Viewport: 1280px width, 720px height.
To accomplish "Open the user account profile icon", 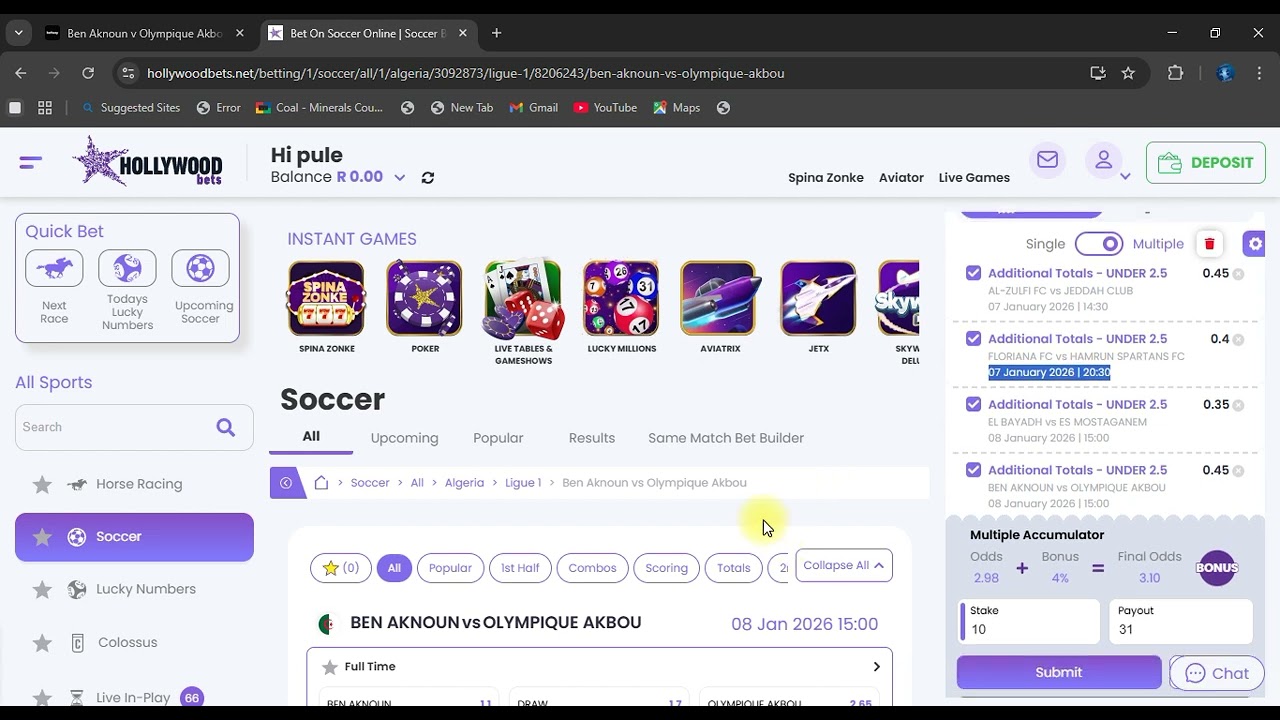I will (1103, 160).
